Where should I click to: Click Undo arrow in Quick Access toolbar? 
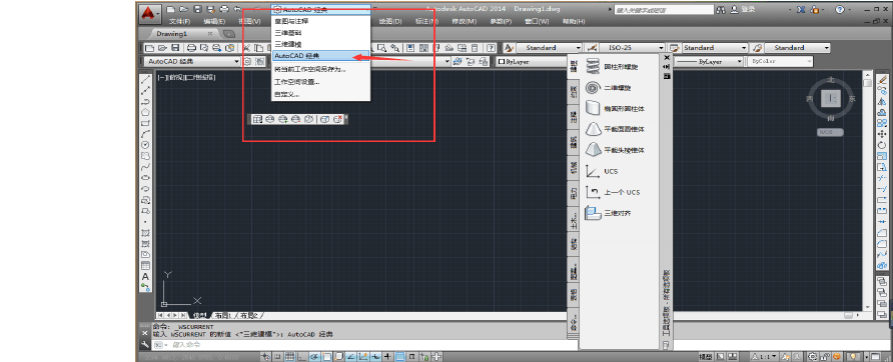237,10
